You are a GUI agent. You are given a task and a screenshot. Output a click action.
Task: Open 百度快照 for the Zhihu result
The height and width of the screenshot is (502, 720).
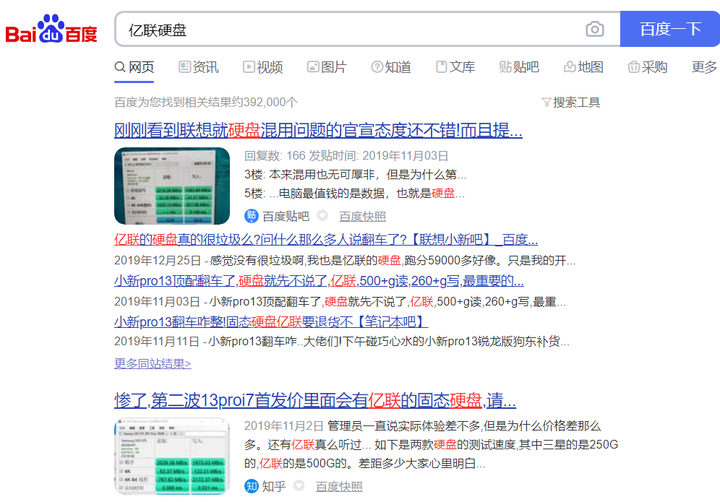(x=339, y=486)
